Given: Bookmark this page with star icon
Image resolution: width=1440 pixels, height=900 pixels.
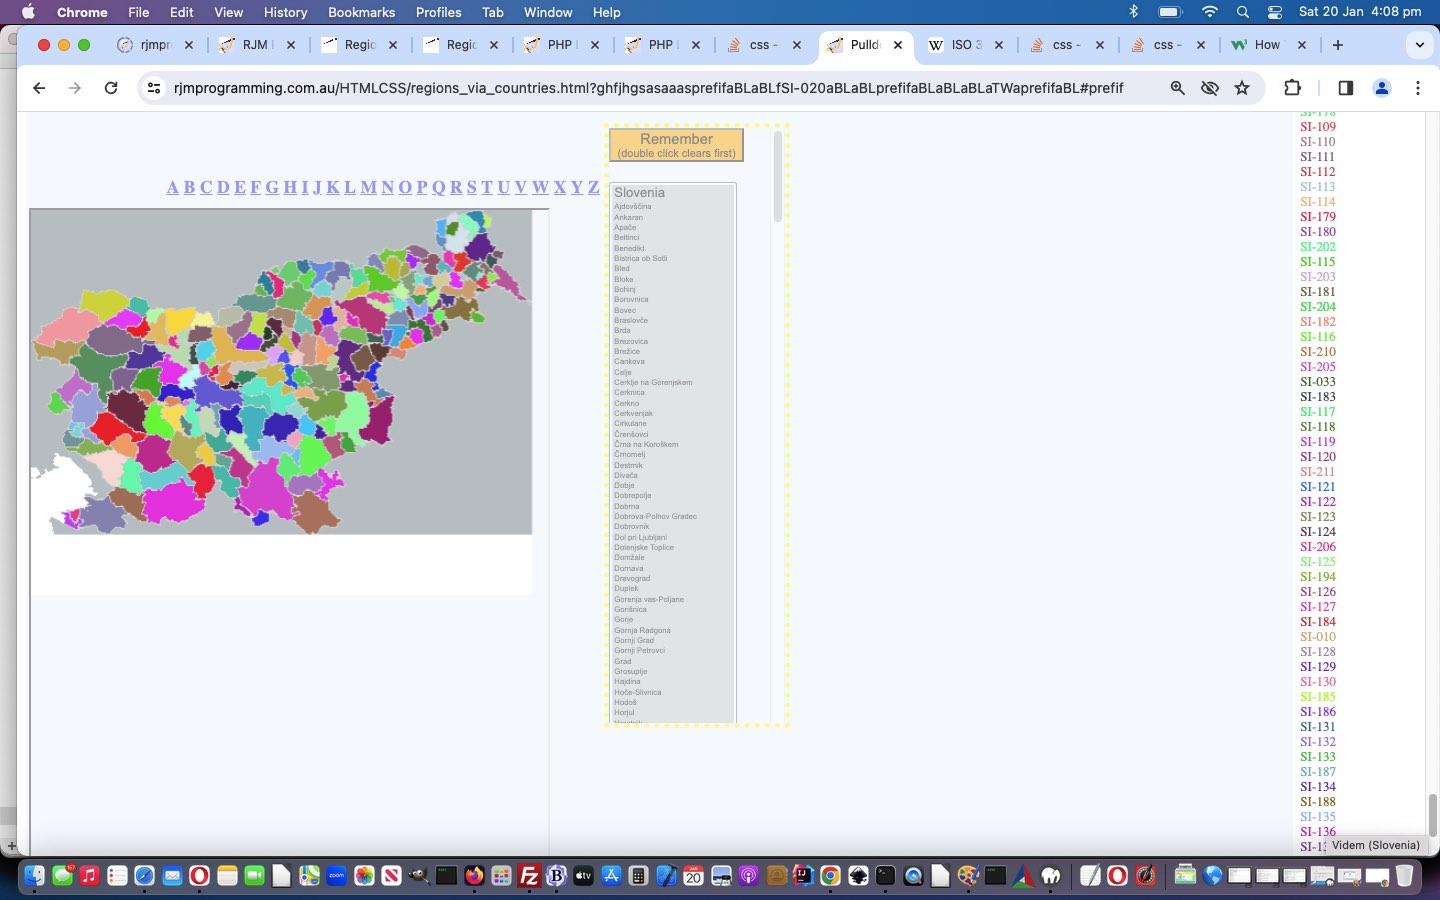Looking at the screenshot, I should coord(1242,88).
